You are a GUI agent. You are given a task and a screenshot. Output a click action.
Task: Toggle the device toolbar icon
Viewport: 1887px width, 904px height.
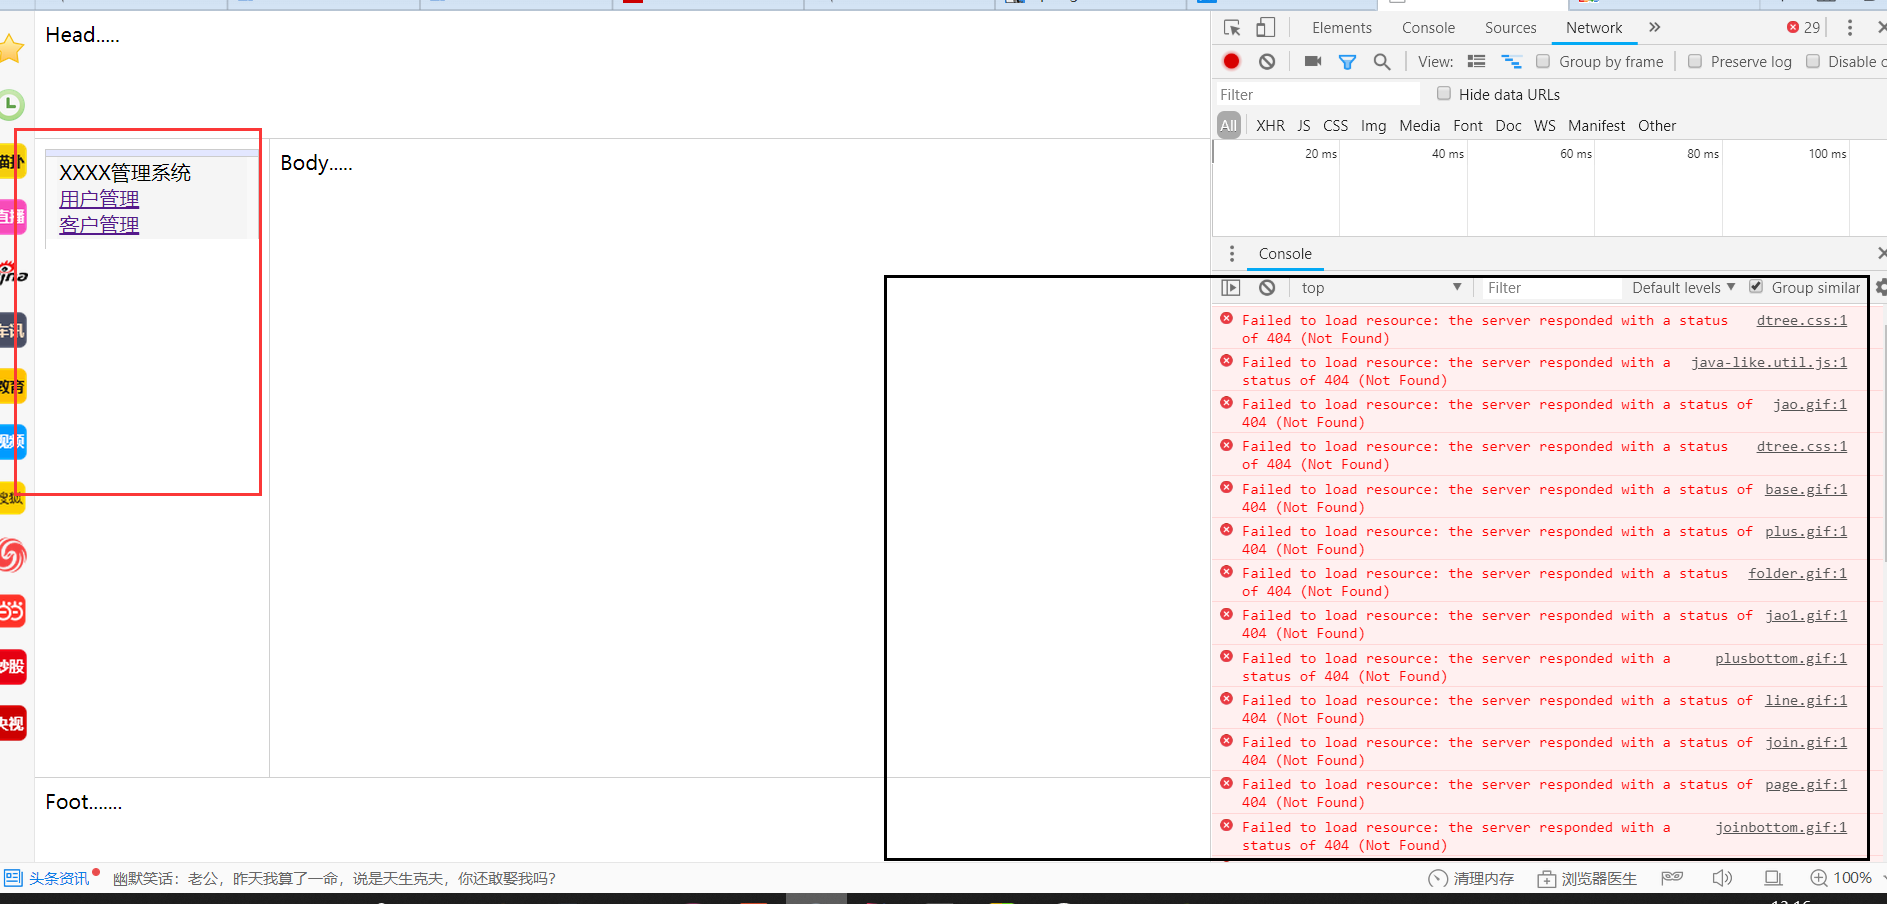pyautogui.click(x=1266, y=28)
